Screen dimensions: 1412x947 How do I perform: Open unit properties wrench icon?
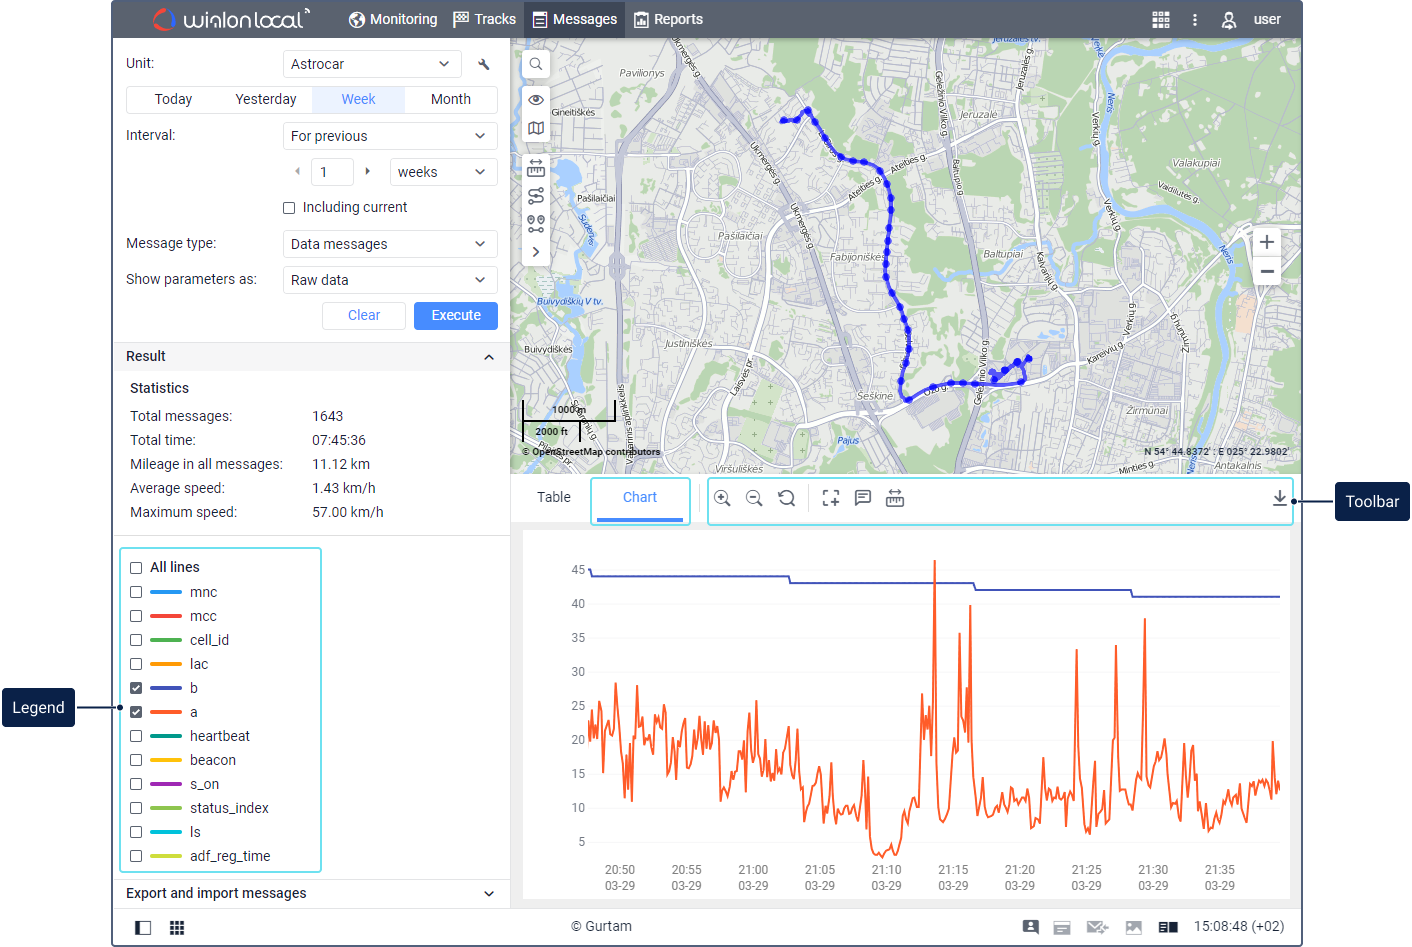point(484,64)
